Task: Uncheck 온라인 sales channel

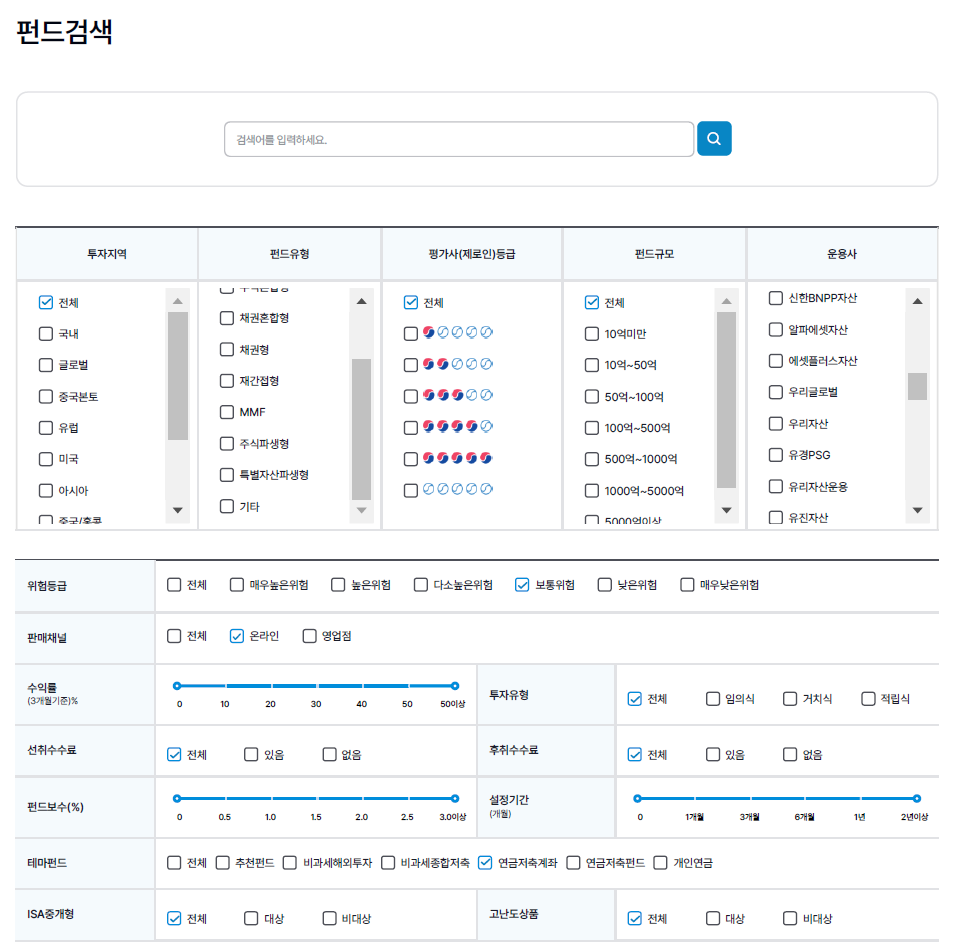Action: coord(237,637)
